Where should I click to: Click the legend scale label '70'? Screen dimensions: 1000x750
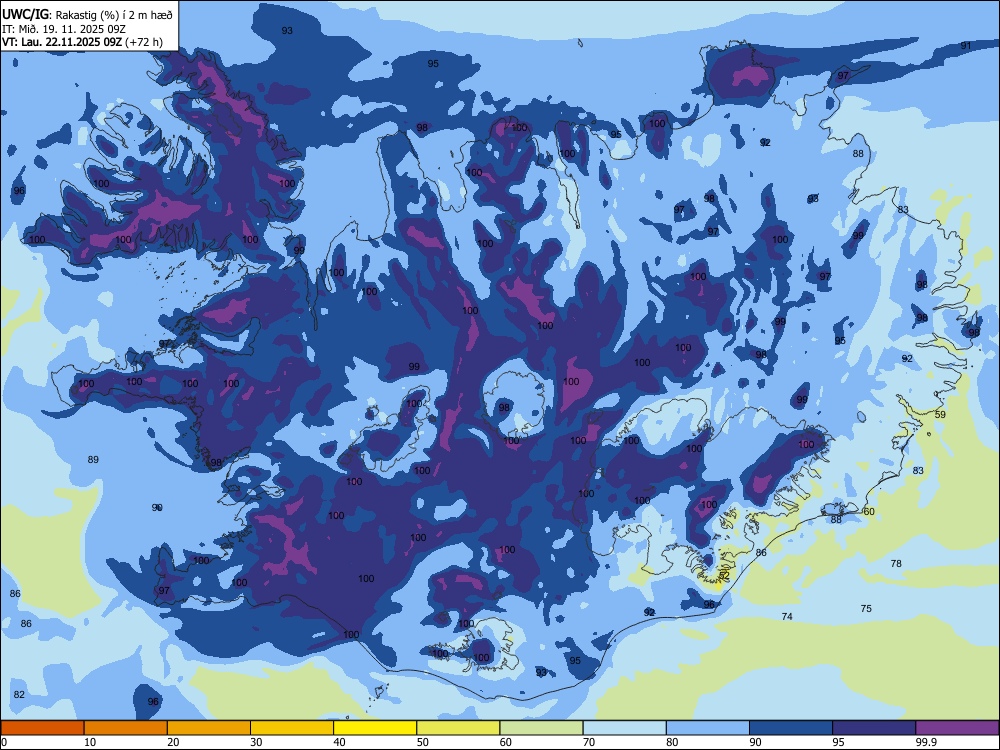589,742
